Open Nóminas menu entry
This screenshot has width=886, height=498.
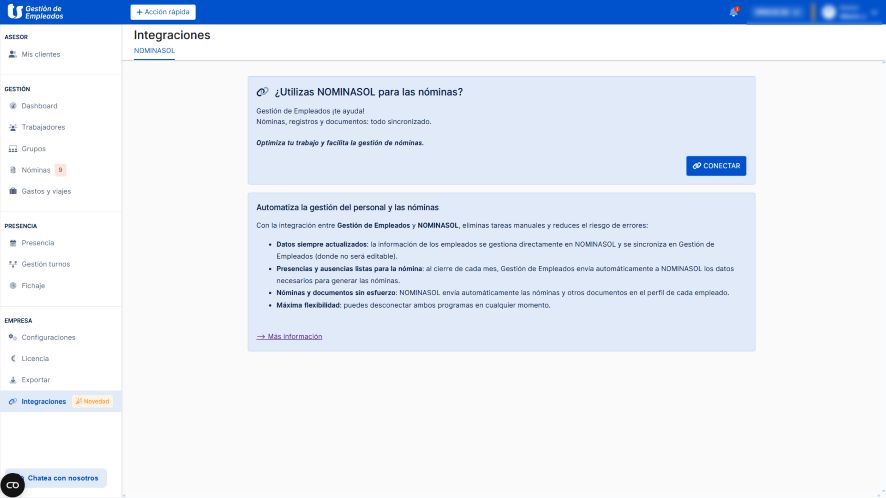pos(36,170)
